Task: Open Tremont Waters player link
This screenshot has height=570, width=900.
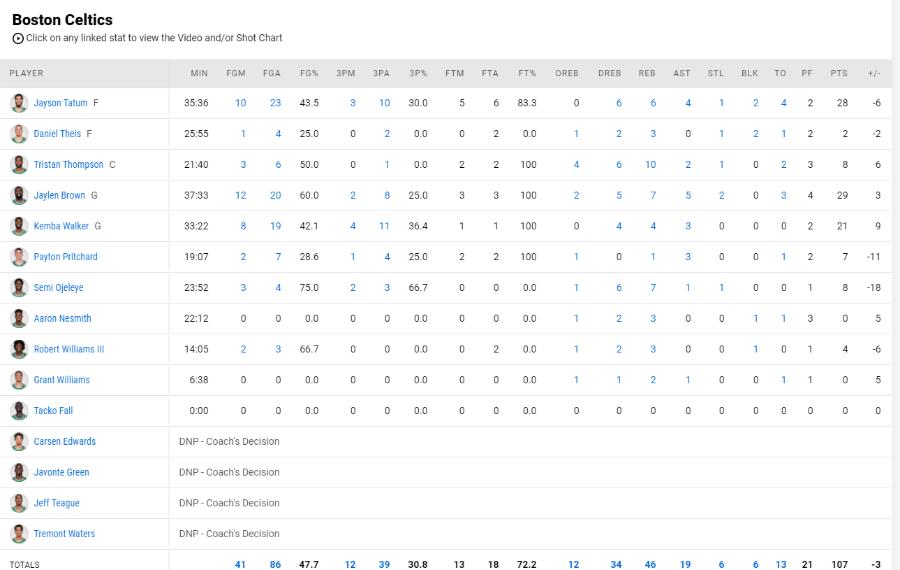Action: click(x=64, y=534)
